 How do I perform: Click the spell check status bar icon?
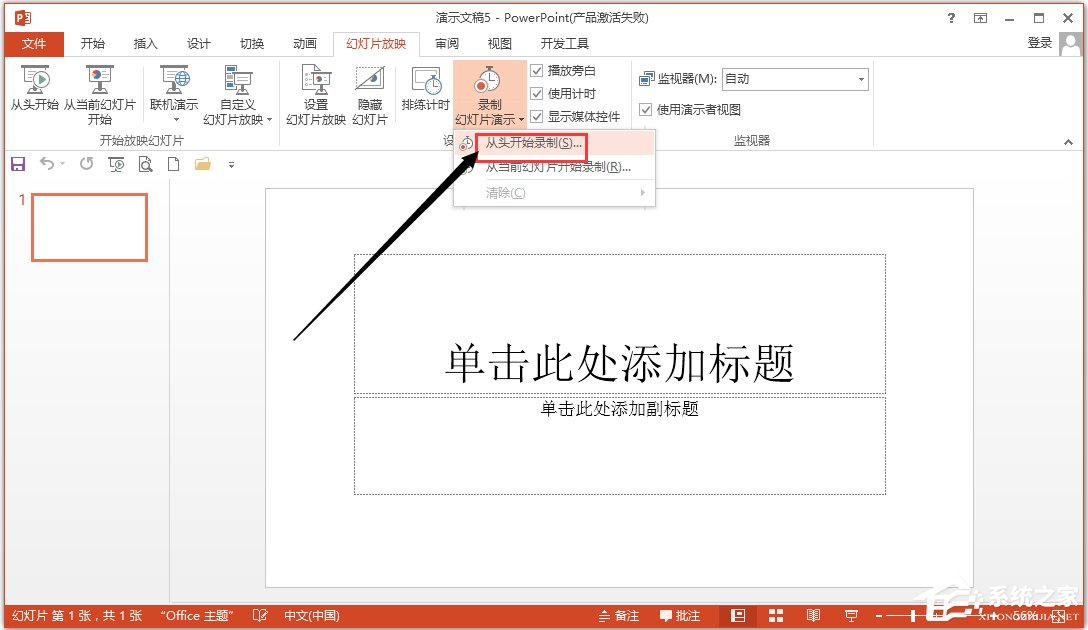[x=260, y=615]
